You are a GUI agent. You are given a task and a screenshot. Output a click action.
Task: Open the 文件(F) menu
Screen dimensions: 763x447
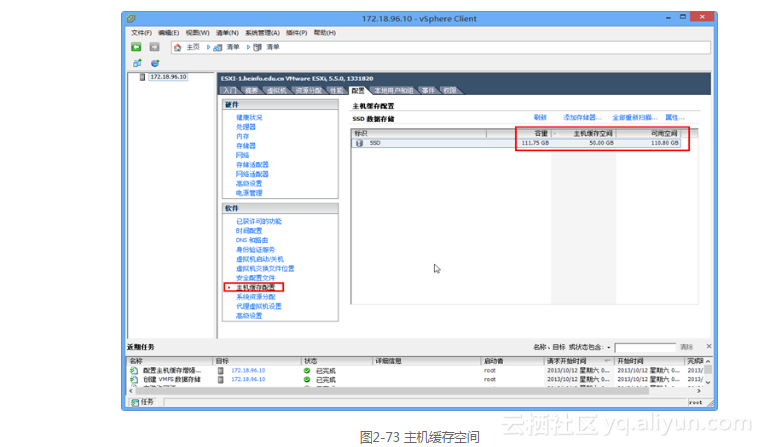[141, 33]
